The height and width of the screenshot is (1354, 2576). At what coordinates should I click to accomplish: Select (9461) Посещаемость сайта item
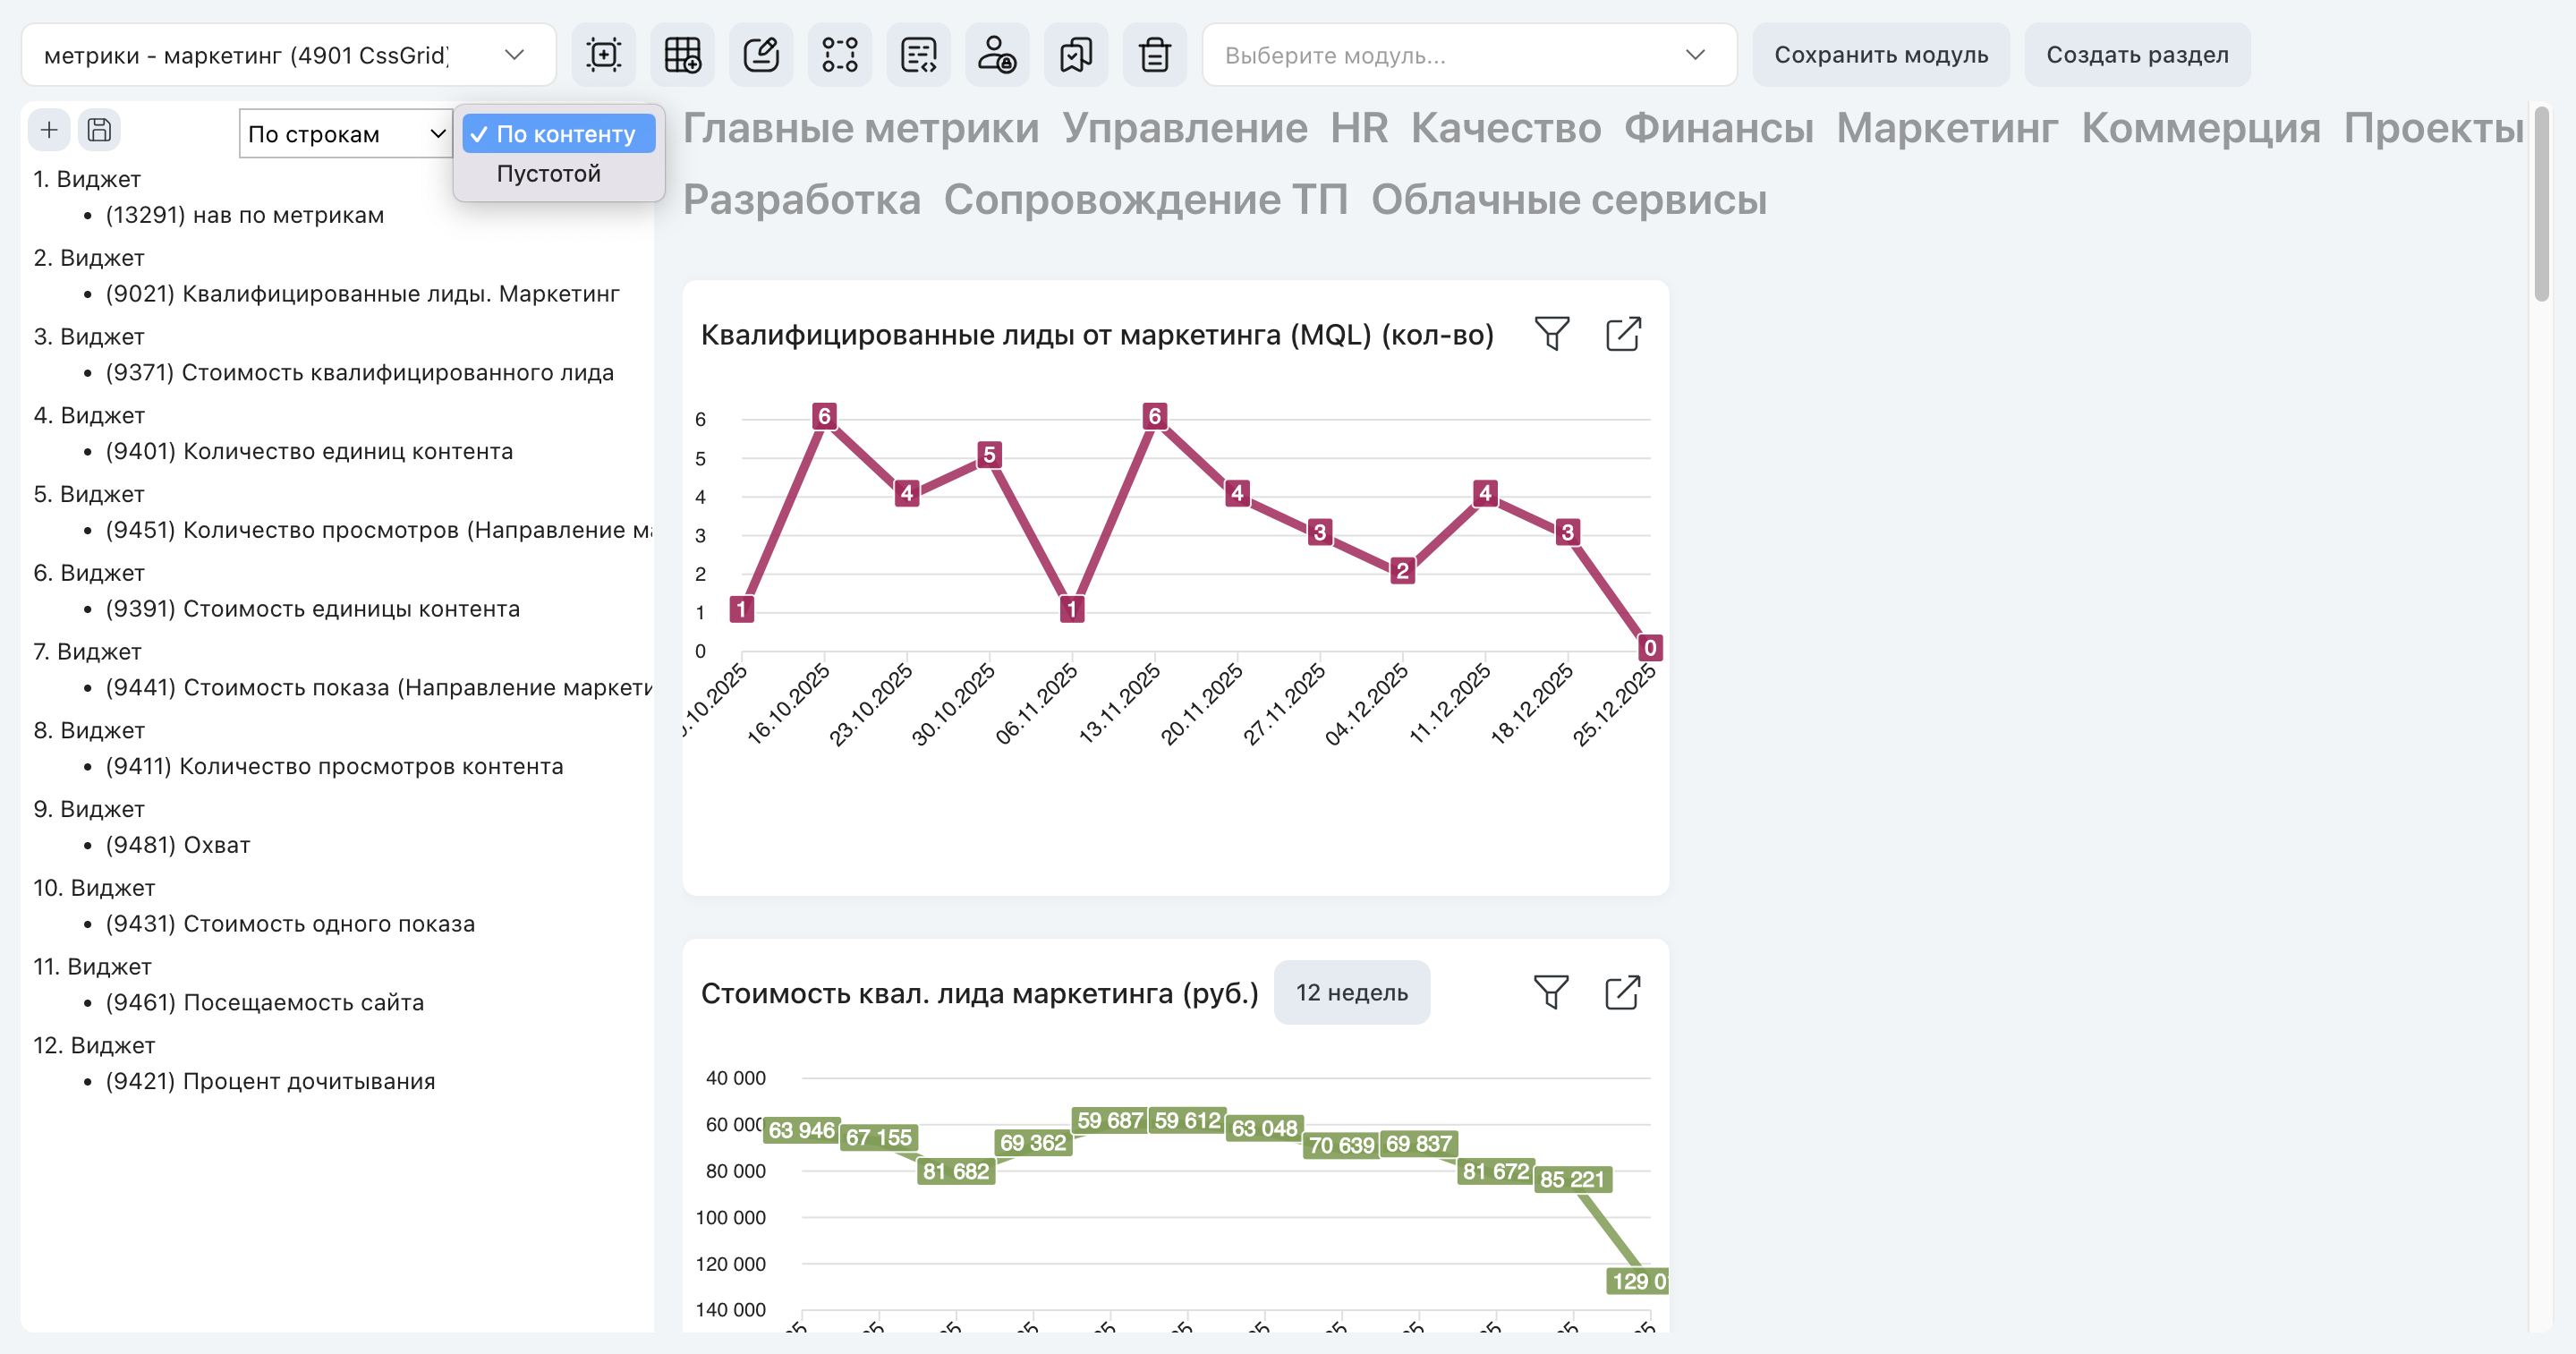pyautogui.click(x=264, y=1002)
